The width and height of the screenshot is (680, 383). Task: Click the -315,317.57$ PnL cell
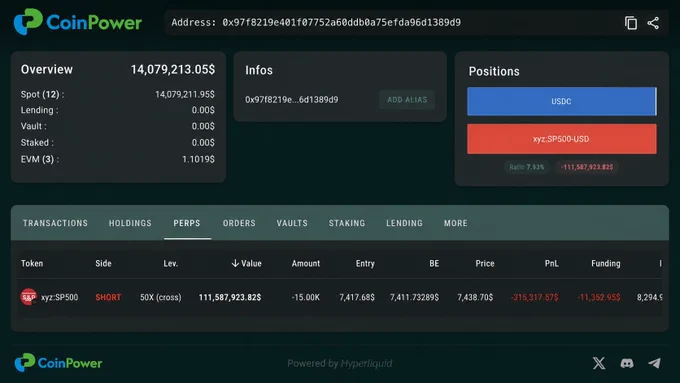(x=534, y=297)
